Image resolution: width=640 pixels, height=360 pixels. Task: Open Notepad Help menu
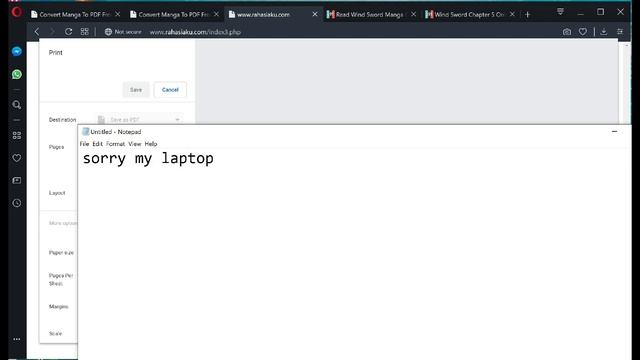coord(151,144)
